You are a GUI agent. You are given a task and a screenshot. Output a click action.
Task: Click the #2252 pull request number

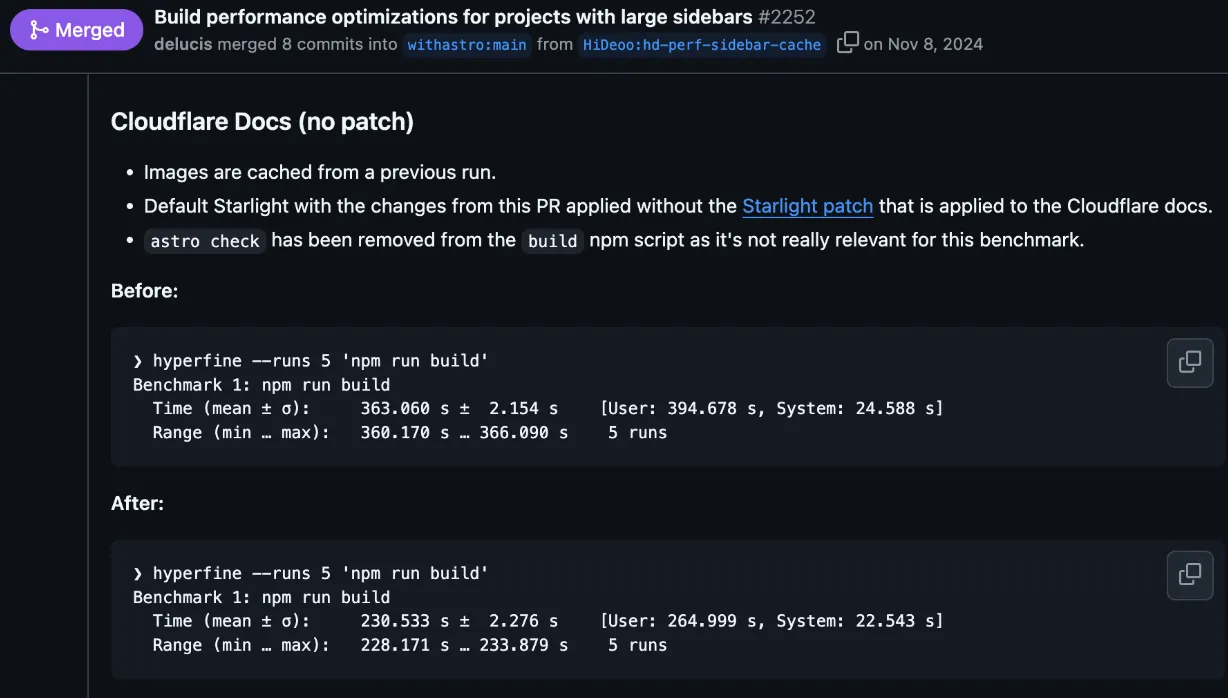point(787,17)
